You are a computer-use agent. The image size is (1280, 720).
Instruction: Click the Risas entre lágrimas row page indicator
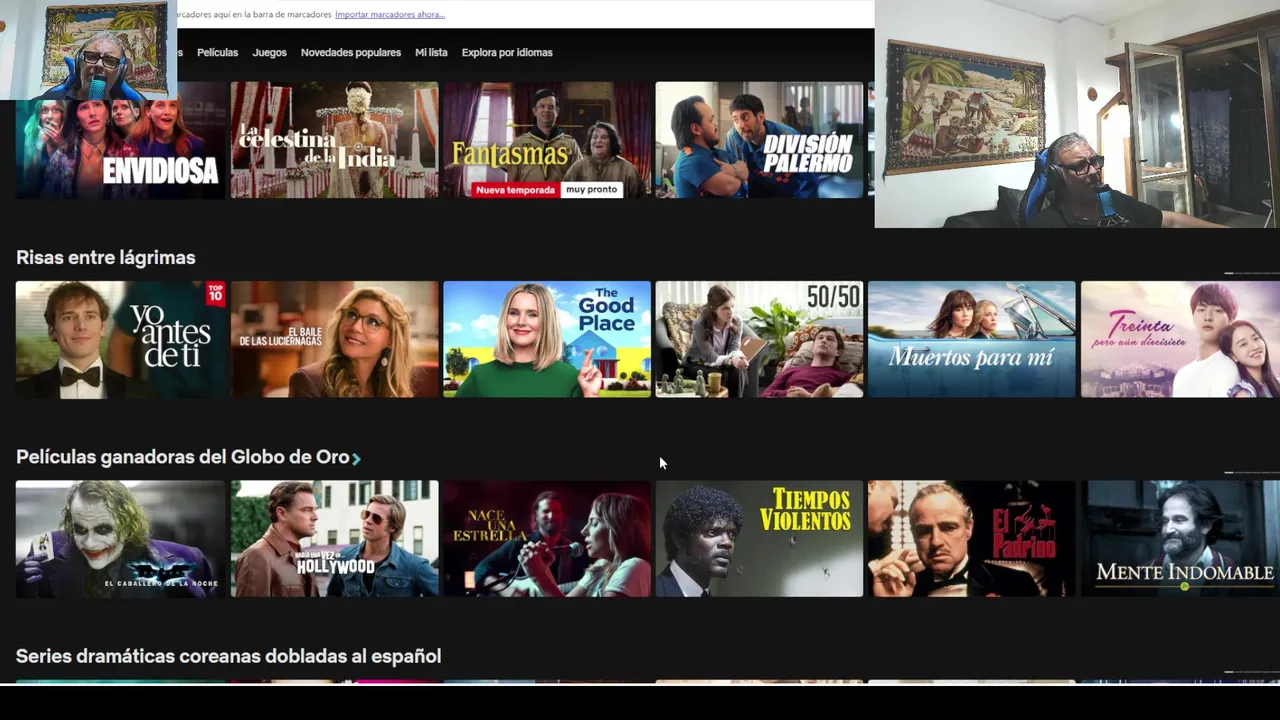click(1252, 273)
